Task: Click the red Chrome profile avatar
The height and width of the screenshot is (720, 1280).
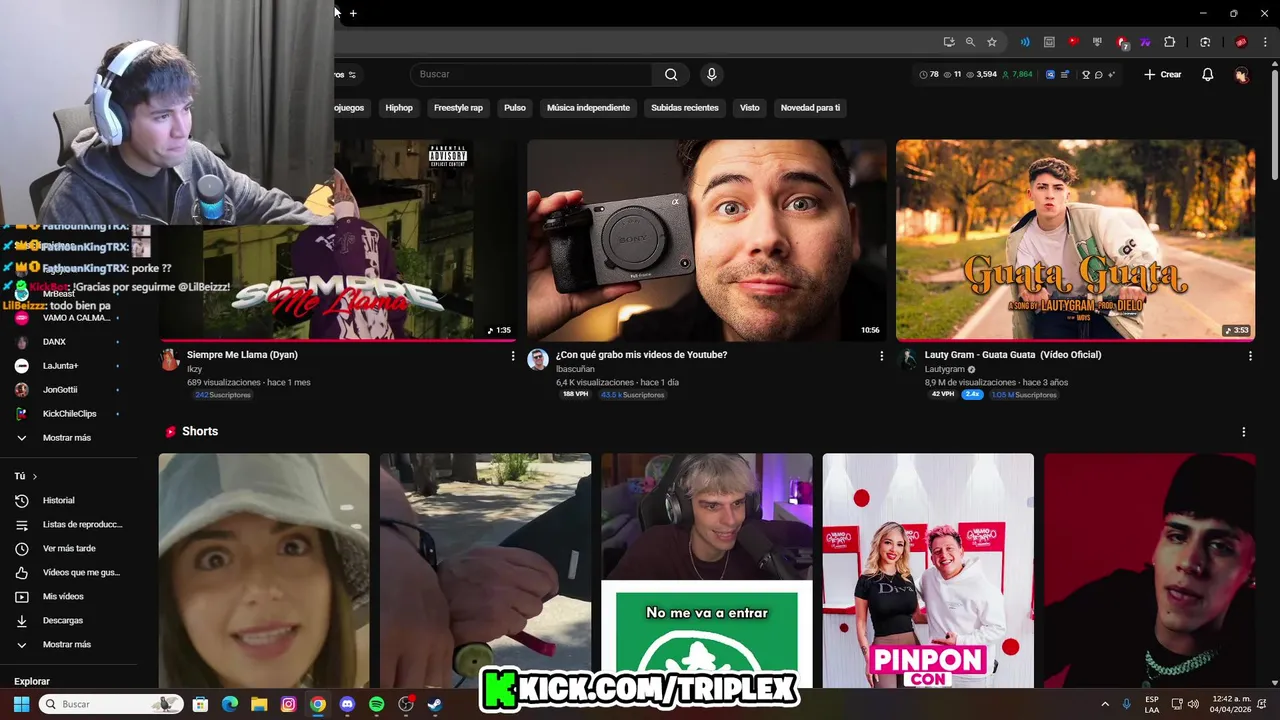Action: [x=1241, y=42]
